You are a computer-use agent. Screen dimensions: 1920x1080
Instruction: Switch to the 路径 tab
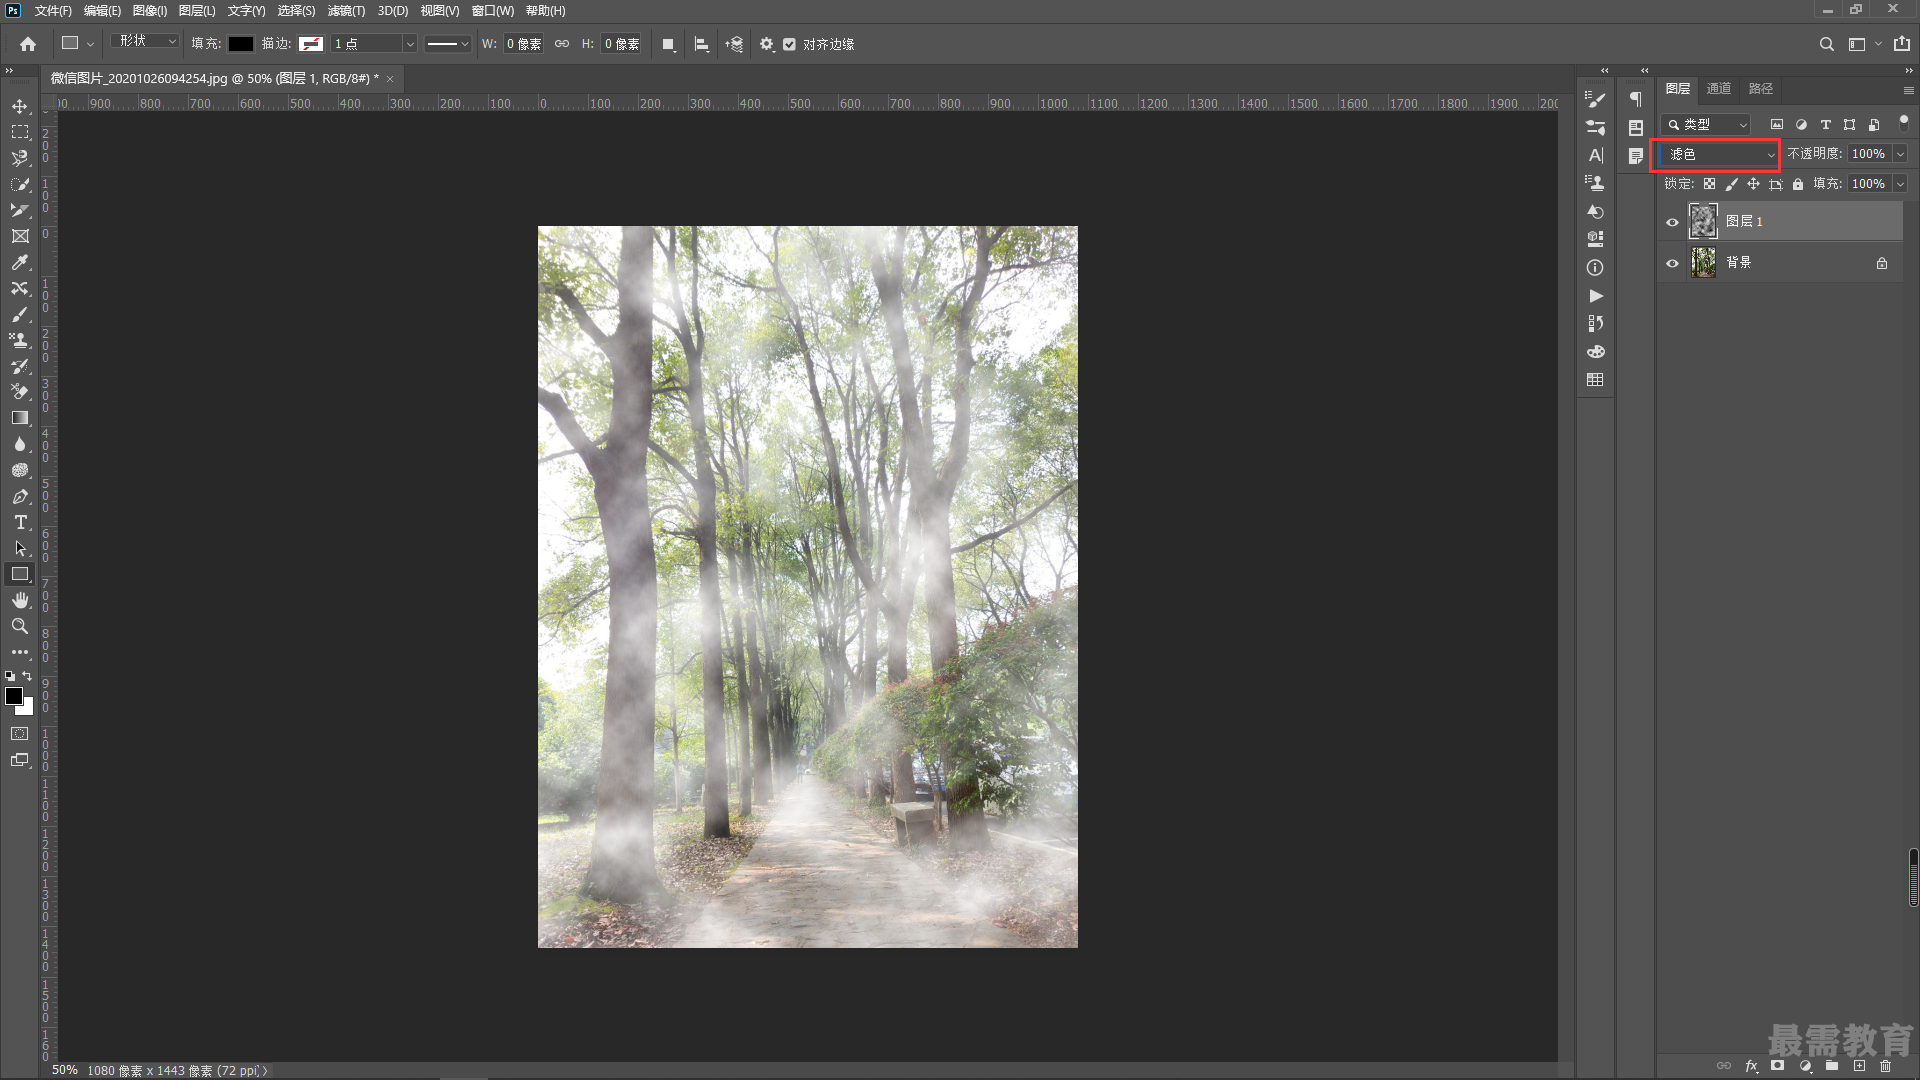click(1760, 89)
